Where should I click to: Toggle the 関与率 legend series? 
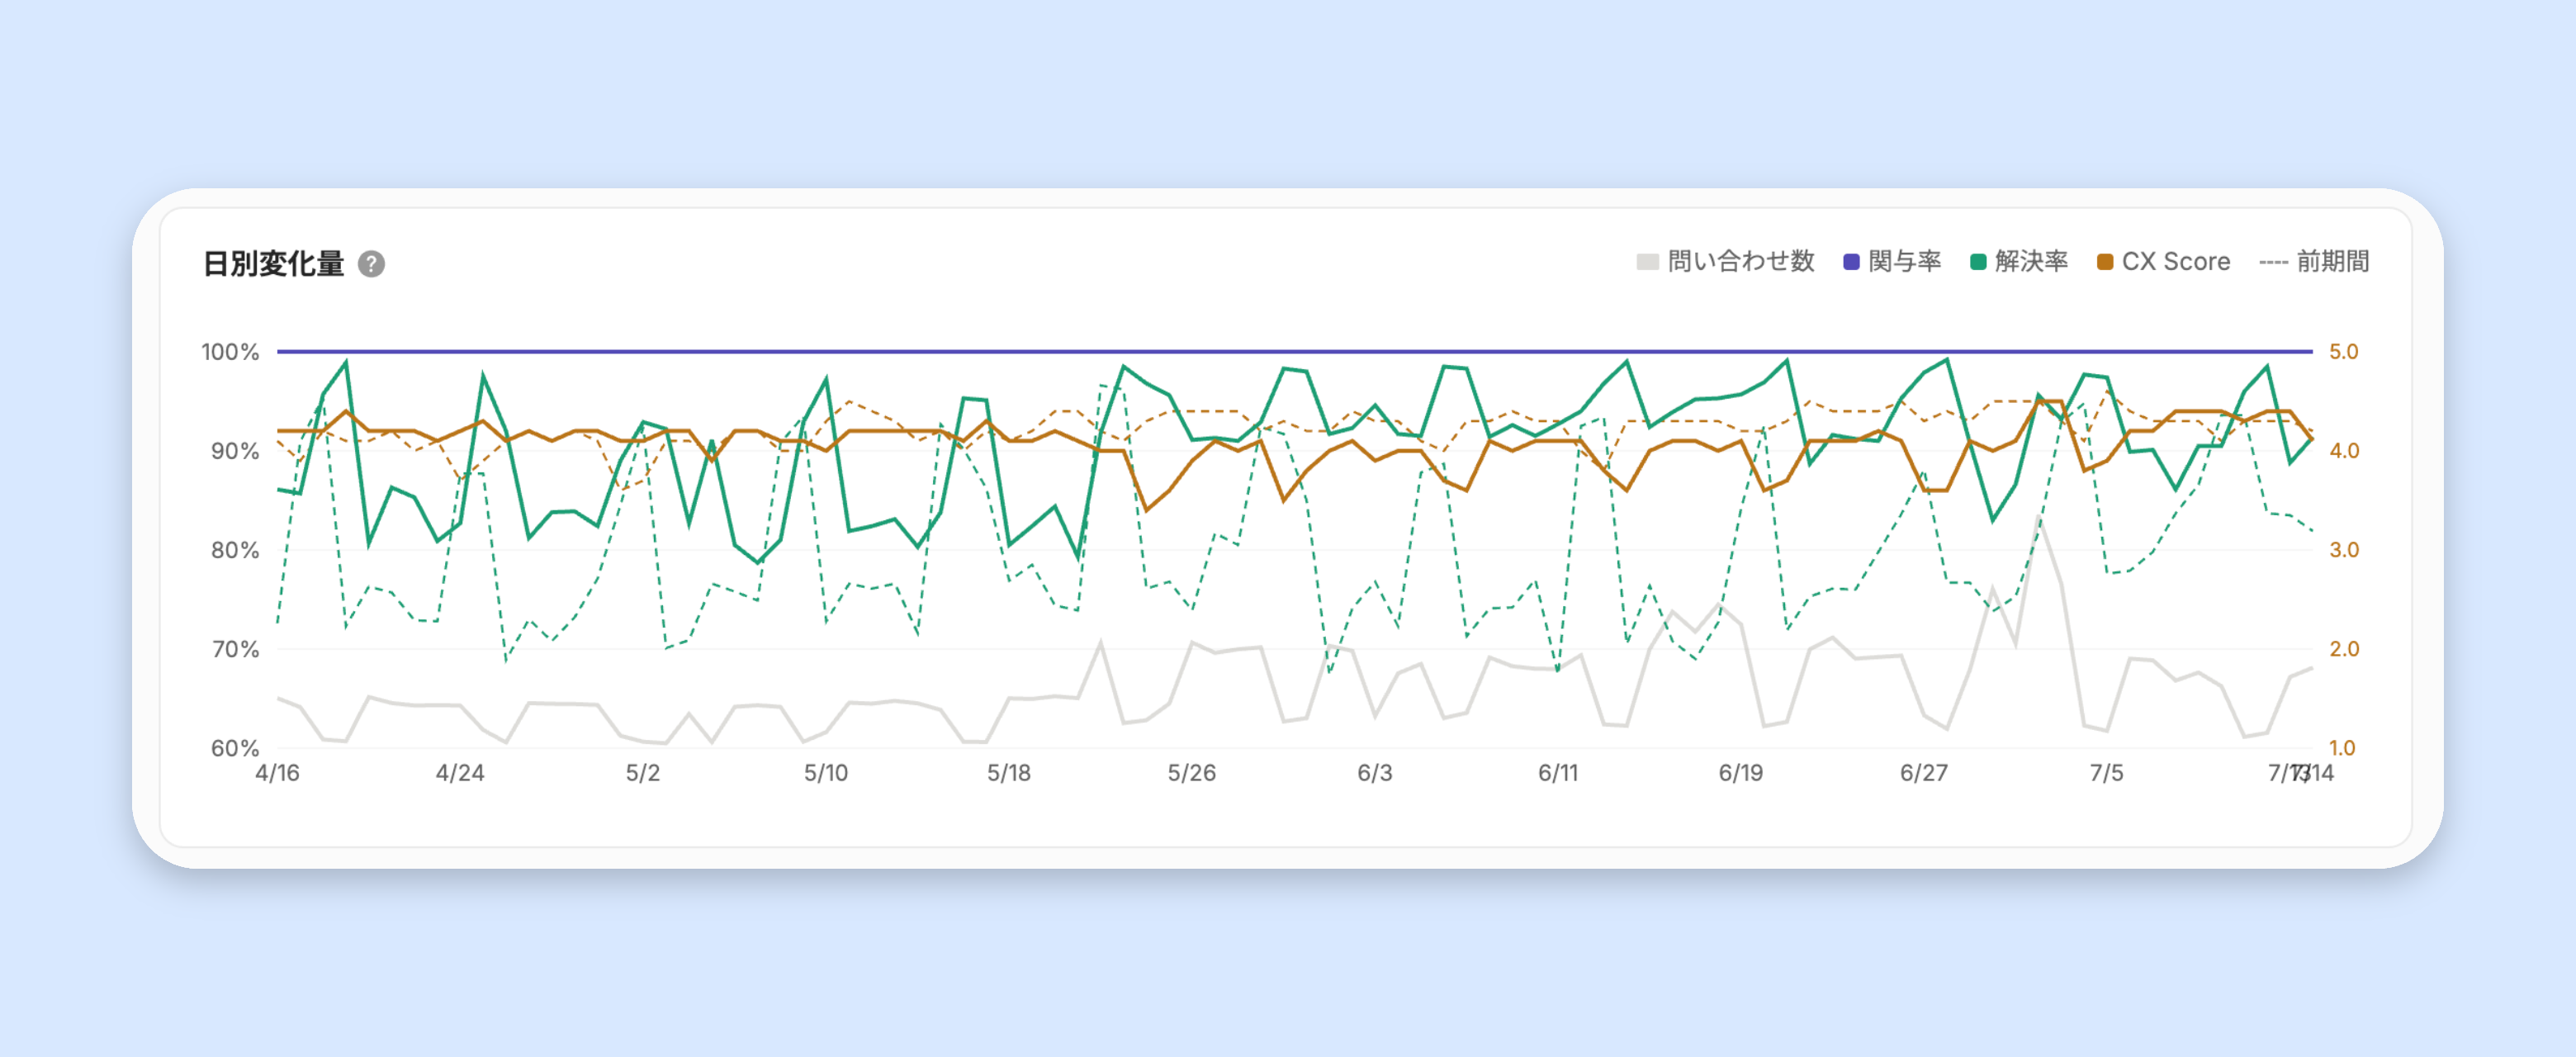tap(1892, 262)
